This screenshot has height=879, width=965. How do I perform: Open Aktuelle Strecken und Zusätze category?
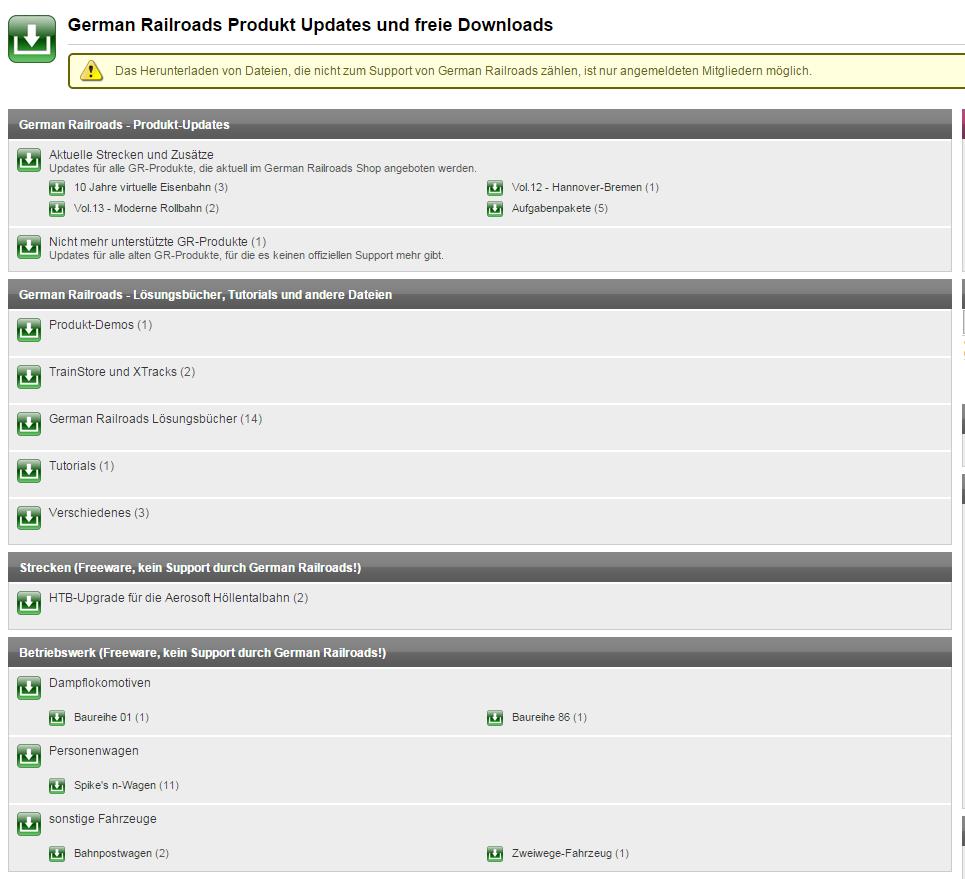131,155
